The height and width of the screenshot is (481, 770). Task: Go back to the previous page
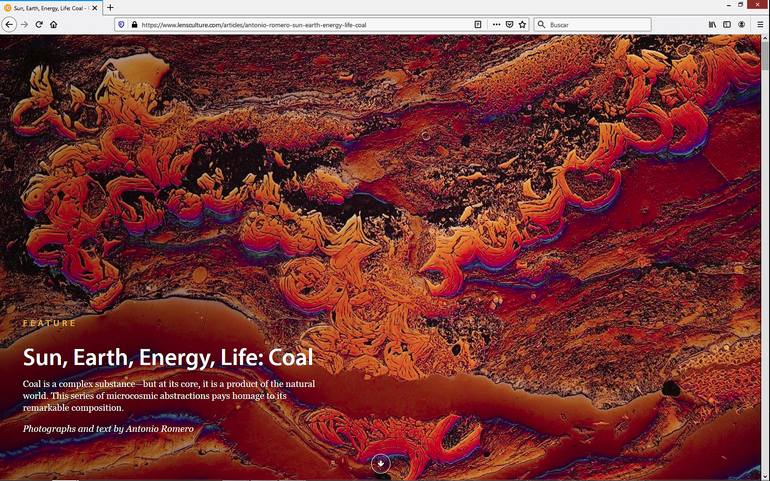pos(9,24)
